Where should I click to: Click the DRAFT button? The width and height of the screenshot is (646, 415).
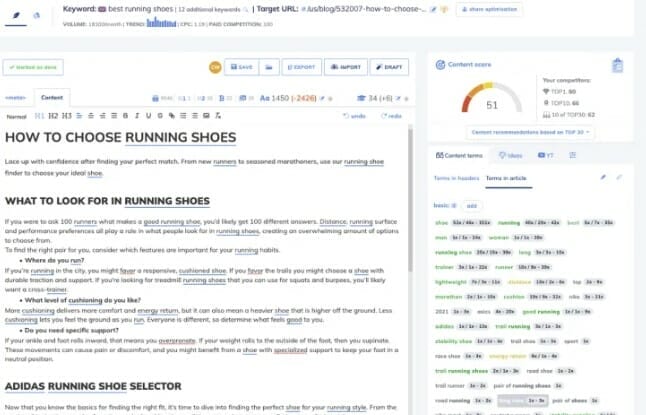[x=389, y=67]
